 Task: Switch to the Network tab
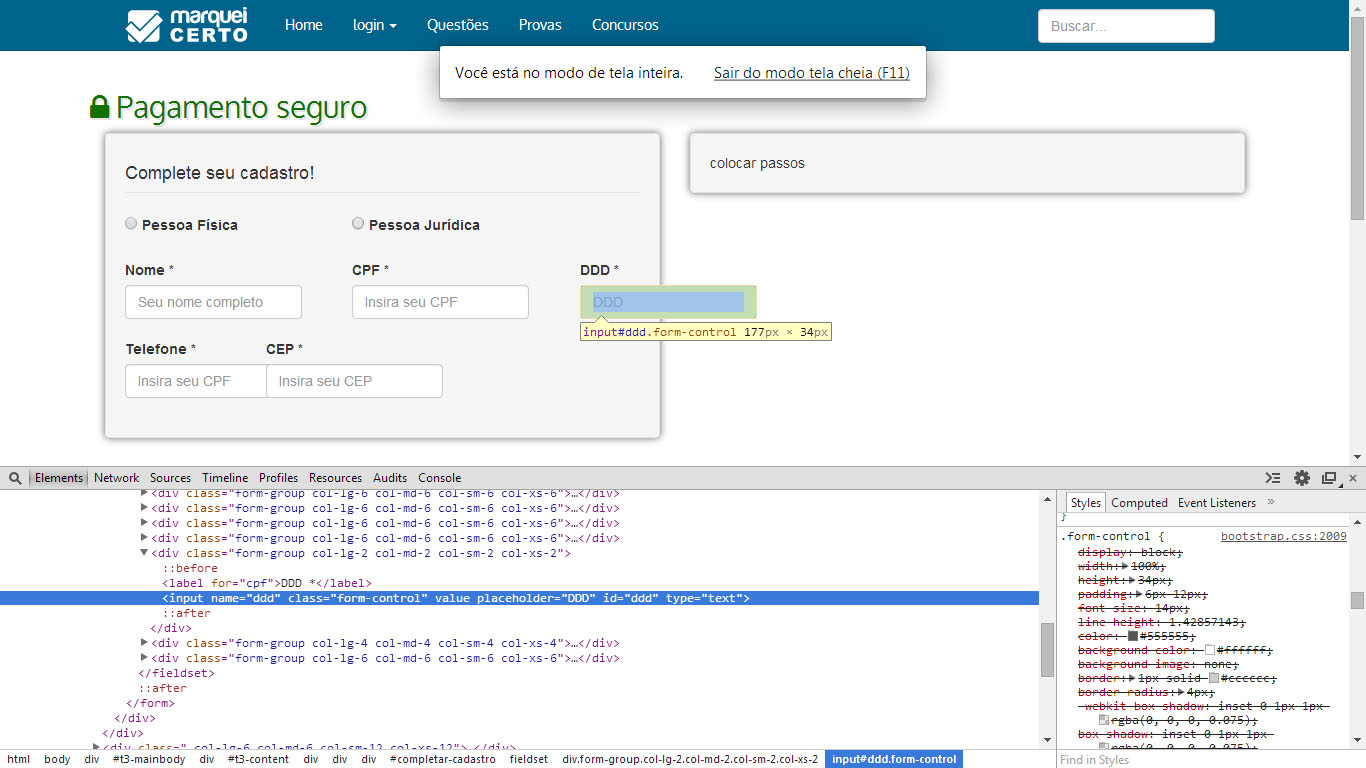[x=117, y=478]
